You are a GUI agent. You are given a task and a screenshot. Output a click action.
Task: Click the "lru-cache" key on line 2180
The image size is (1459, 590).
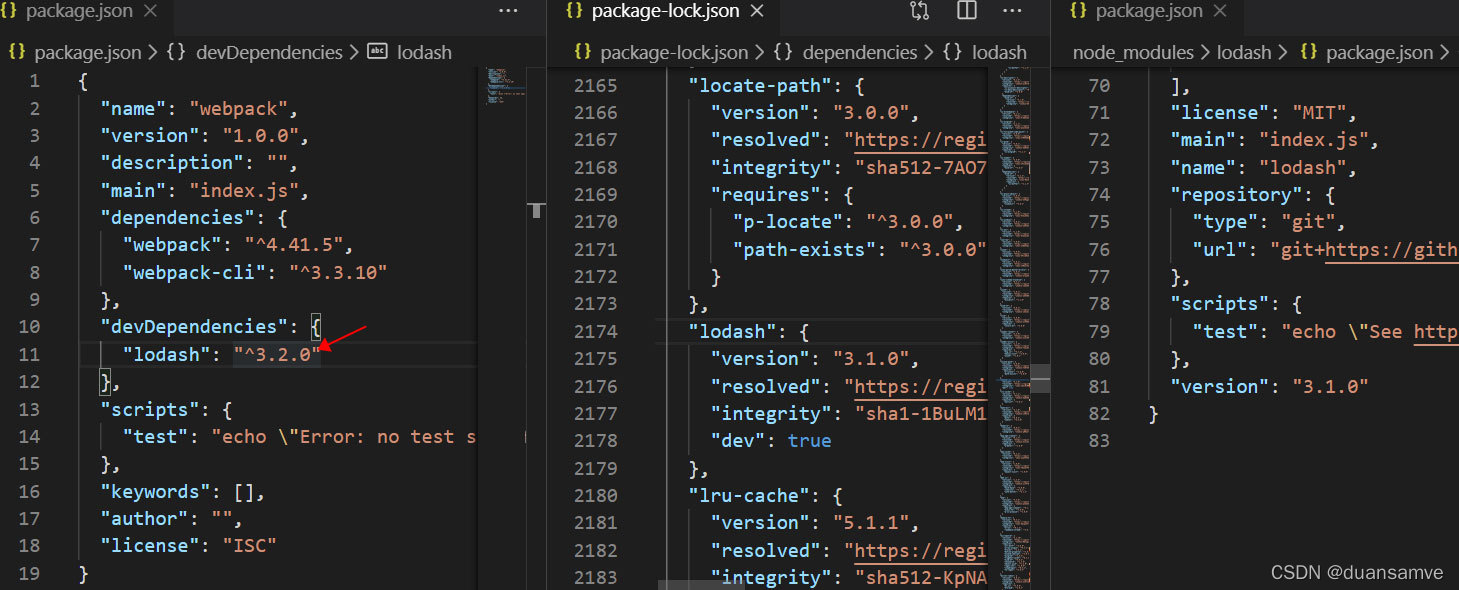tap(750, 495)
